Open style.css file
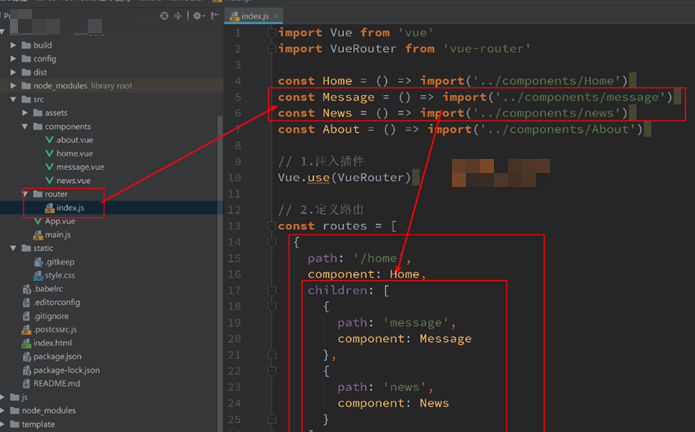The image size is (695, 432). pos(59,275)
